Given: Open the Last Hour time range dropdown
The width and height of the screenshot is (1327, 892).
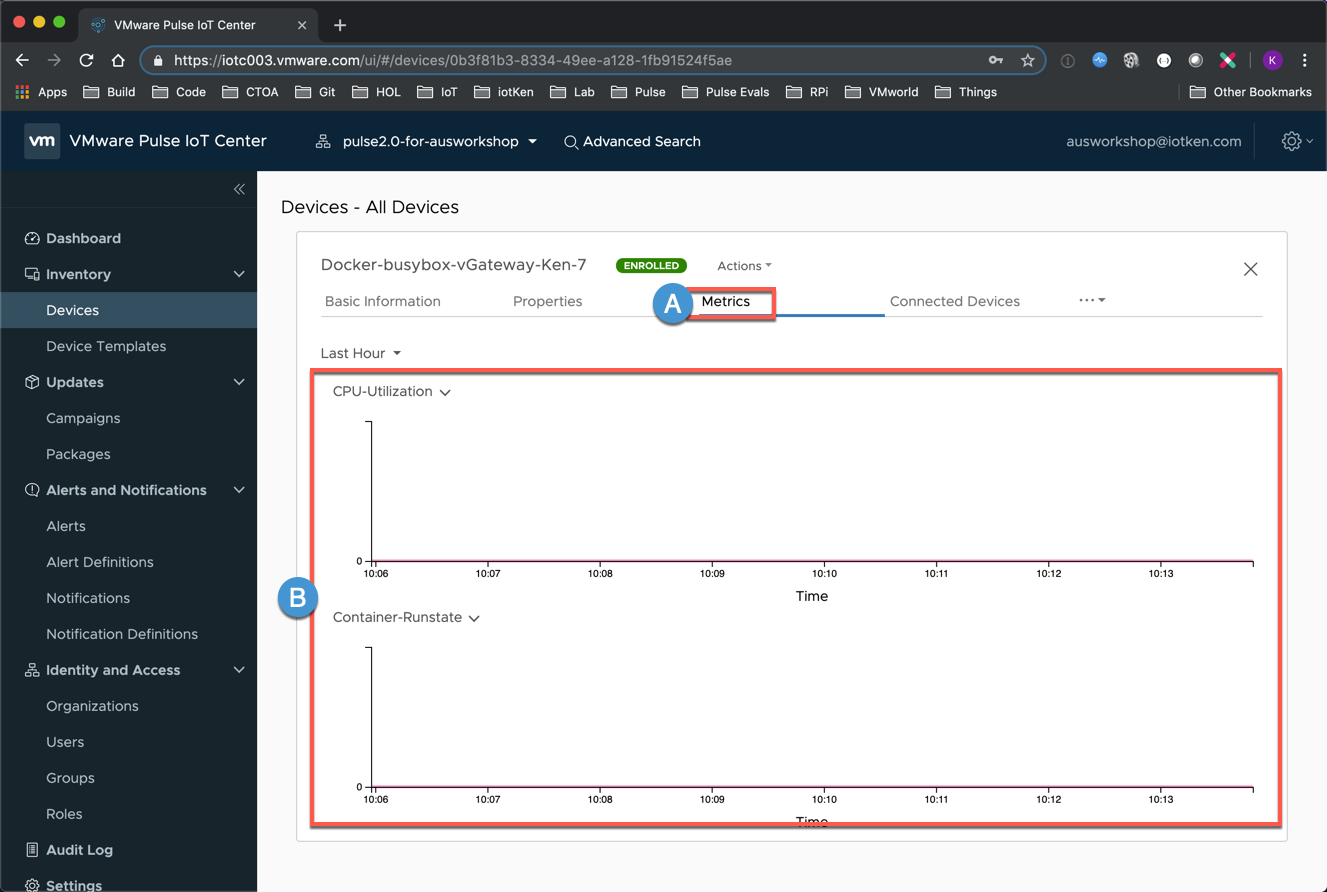Looking at the screenshot, I should 360,353.
